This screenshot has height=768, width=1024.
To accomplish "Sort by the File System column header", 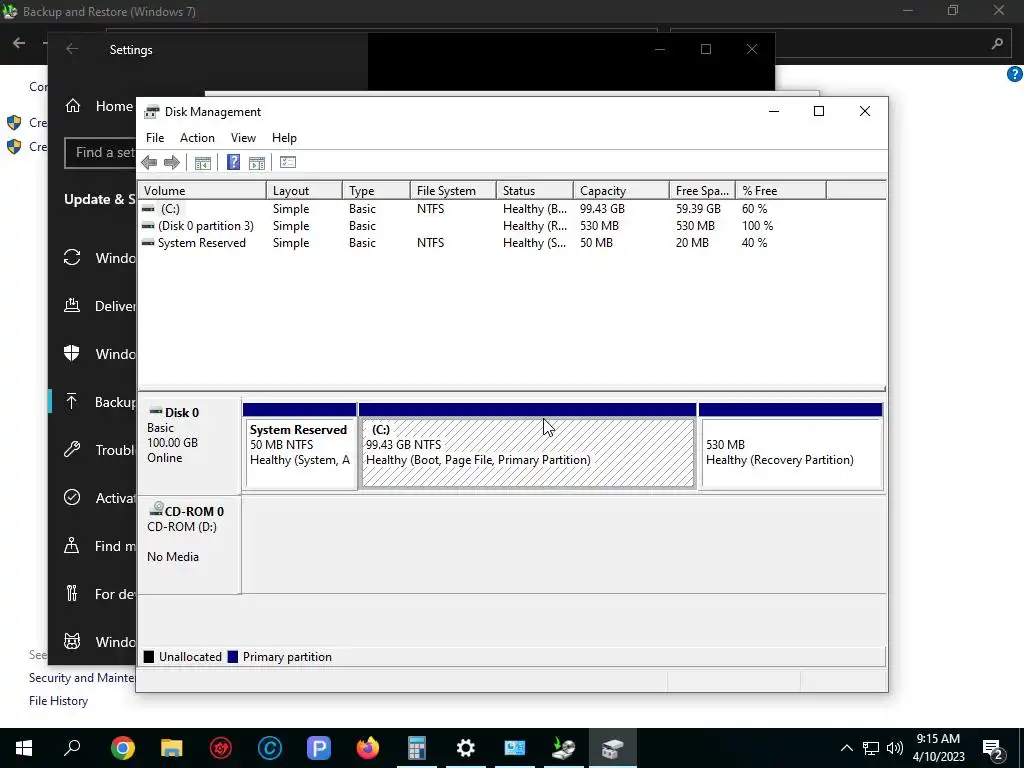I will coord(453,191).
